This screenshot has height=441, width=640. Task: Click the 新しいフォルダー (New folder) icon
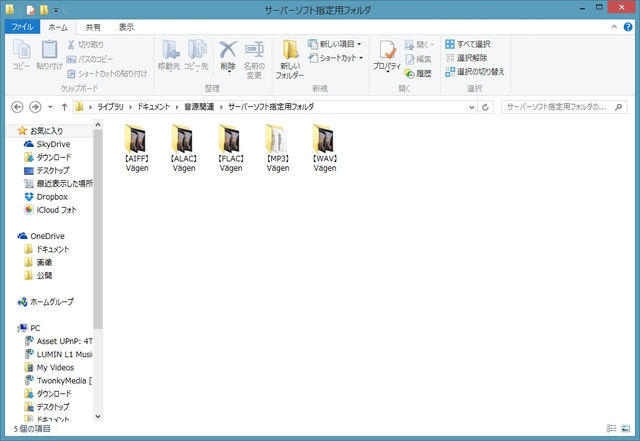point(290,59)
